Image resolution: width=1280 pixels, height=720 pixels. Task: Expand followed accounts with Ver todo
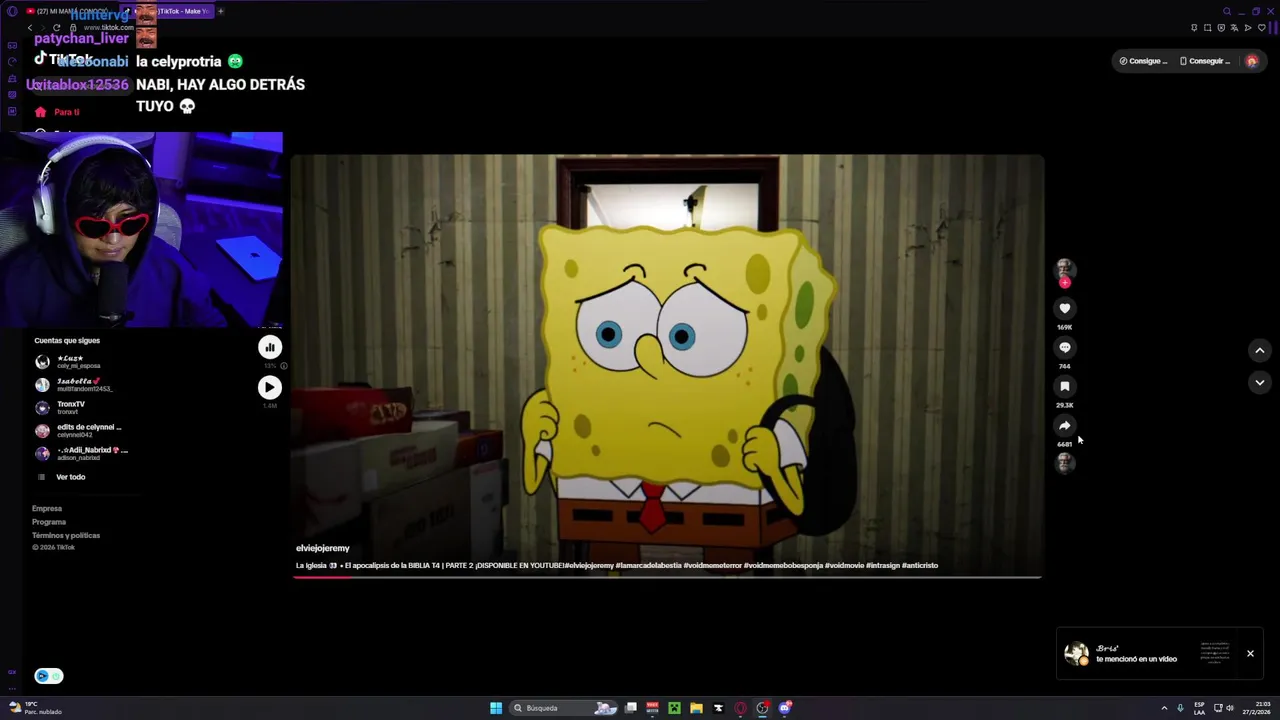[x=61, y=477]
